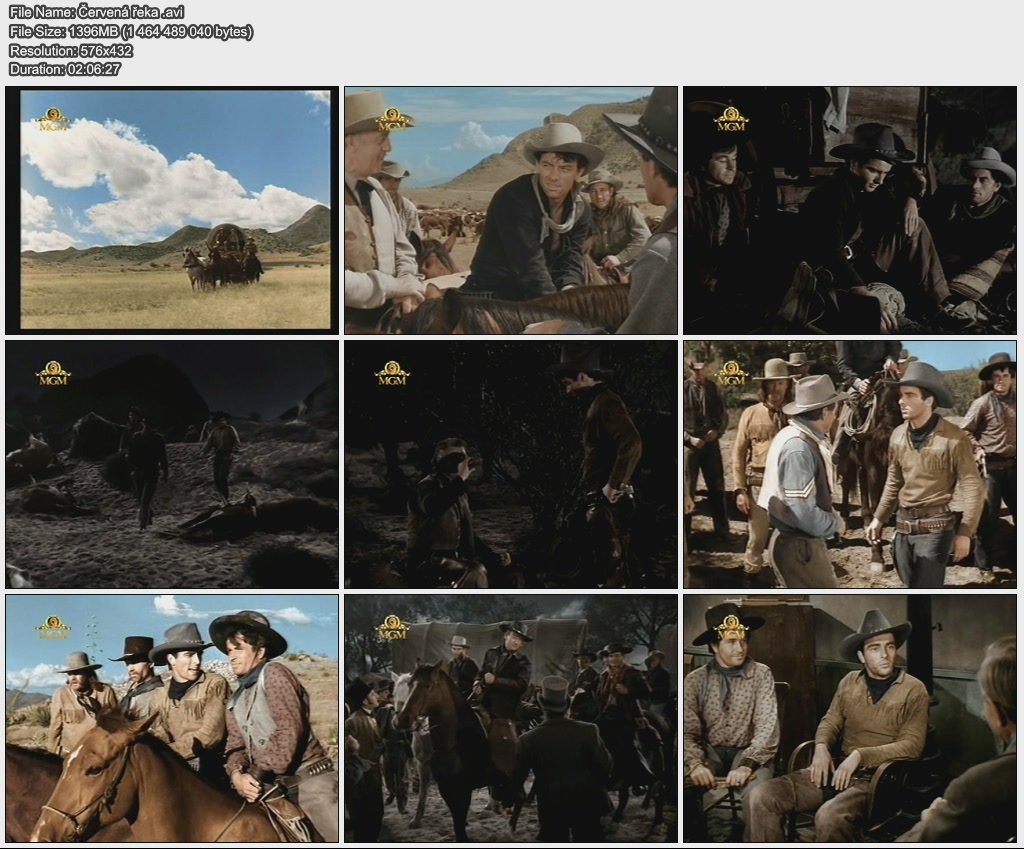Image resolution: width=1024 pixels, height=849 pixels.
Task: Click the MGM logo in the dark tree frame
Action: click(x=392, y=373)
